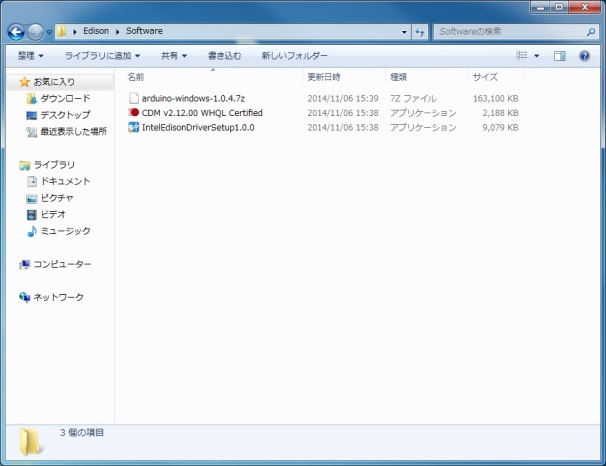
Task: Click the ミュージック note icon
Action: (32, 231)
